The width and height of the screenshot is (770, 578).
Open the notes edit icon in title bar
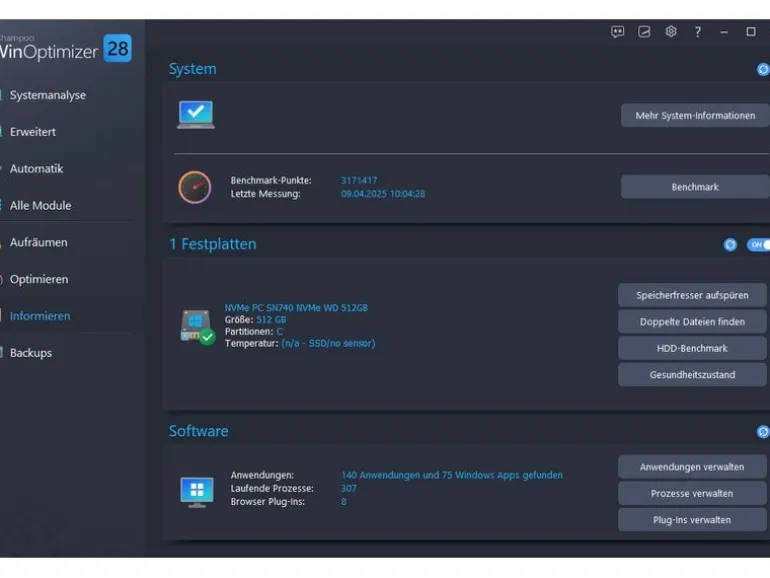tap(644, 32)
